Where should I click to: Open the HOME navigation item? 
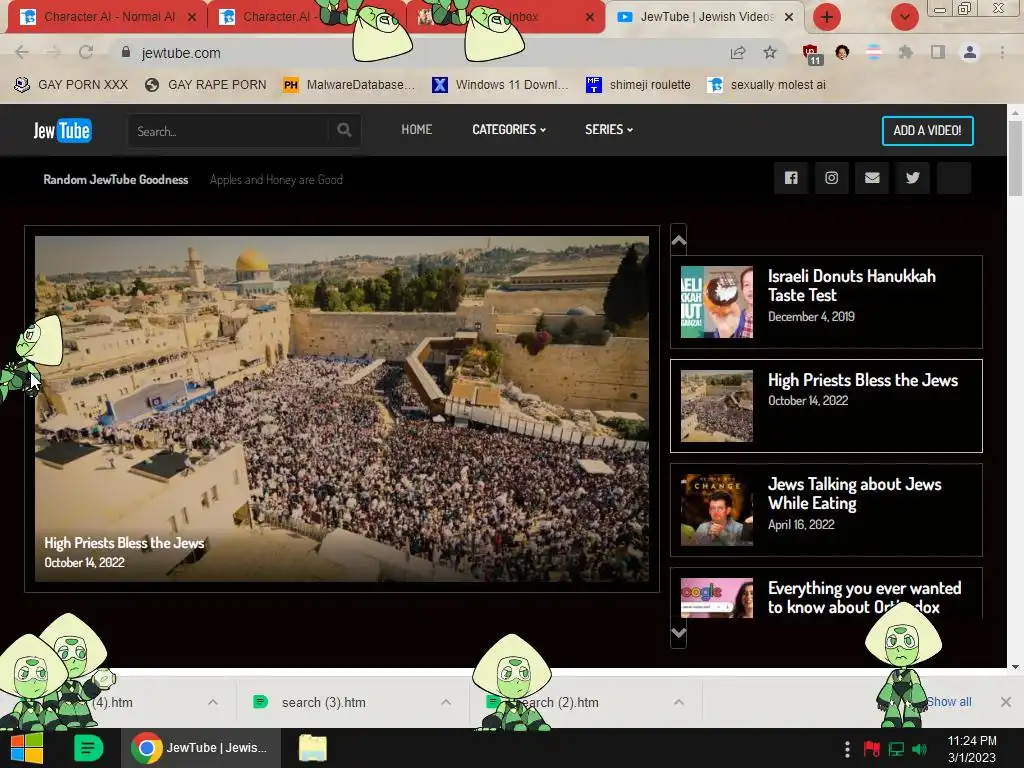coord(417,129)
